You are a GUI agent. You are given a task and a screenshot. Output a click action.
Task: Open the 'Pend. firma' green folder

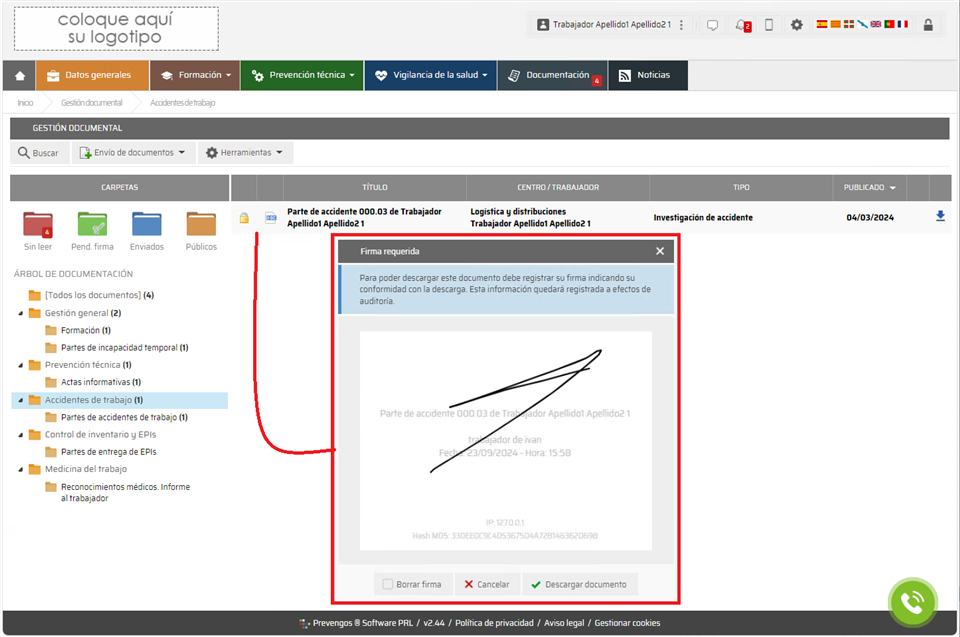pyautogui.click(x=92, y=225)
